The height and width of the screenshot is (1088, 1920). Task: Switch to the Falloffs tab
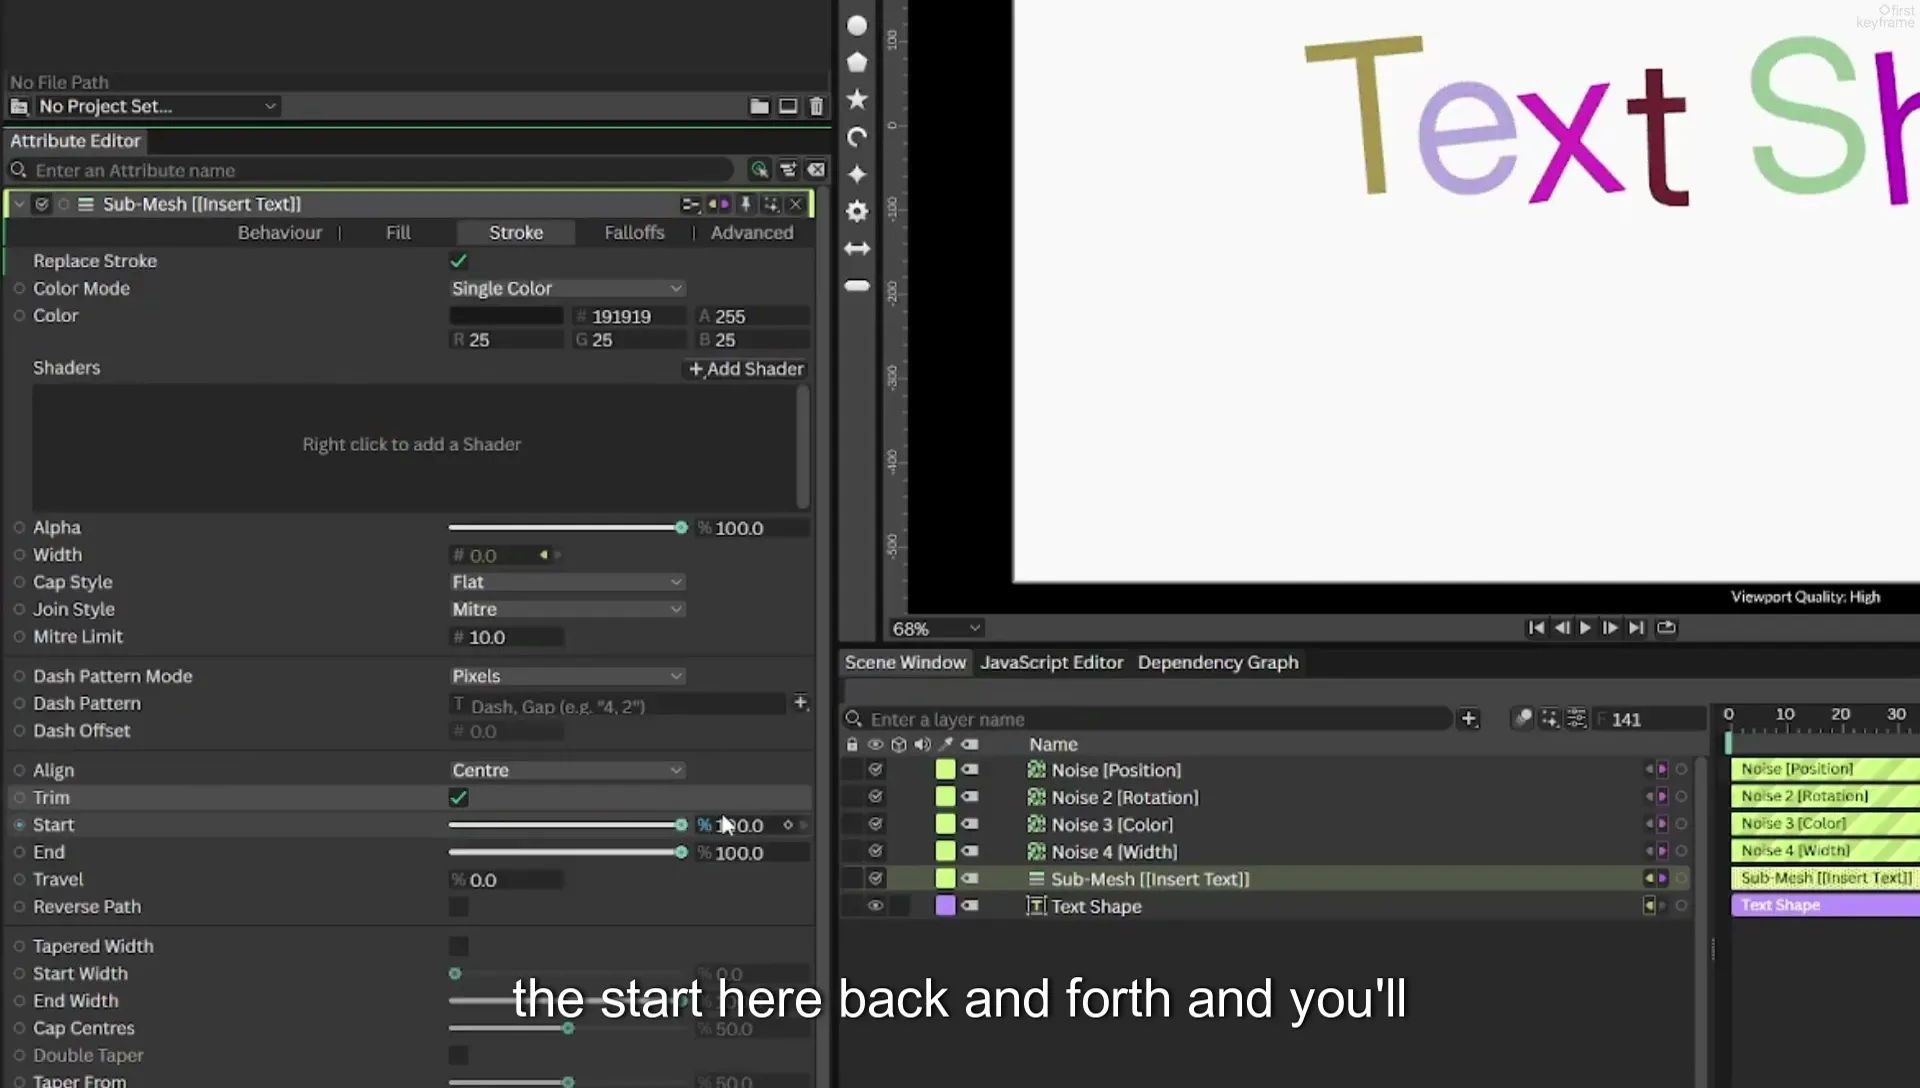(634, 232)
